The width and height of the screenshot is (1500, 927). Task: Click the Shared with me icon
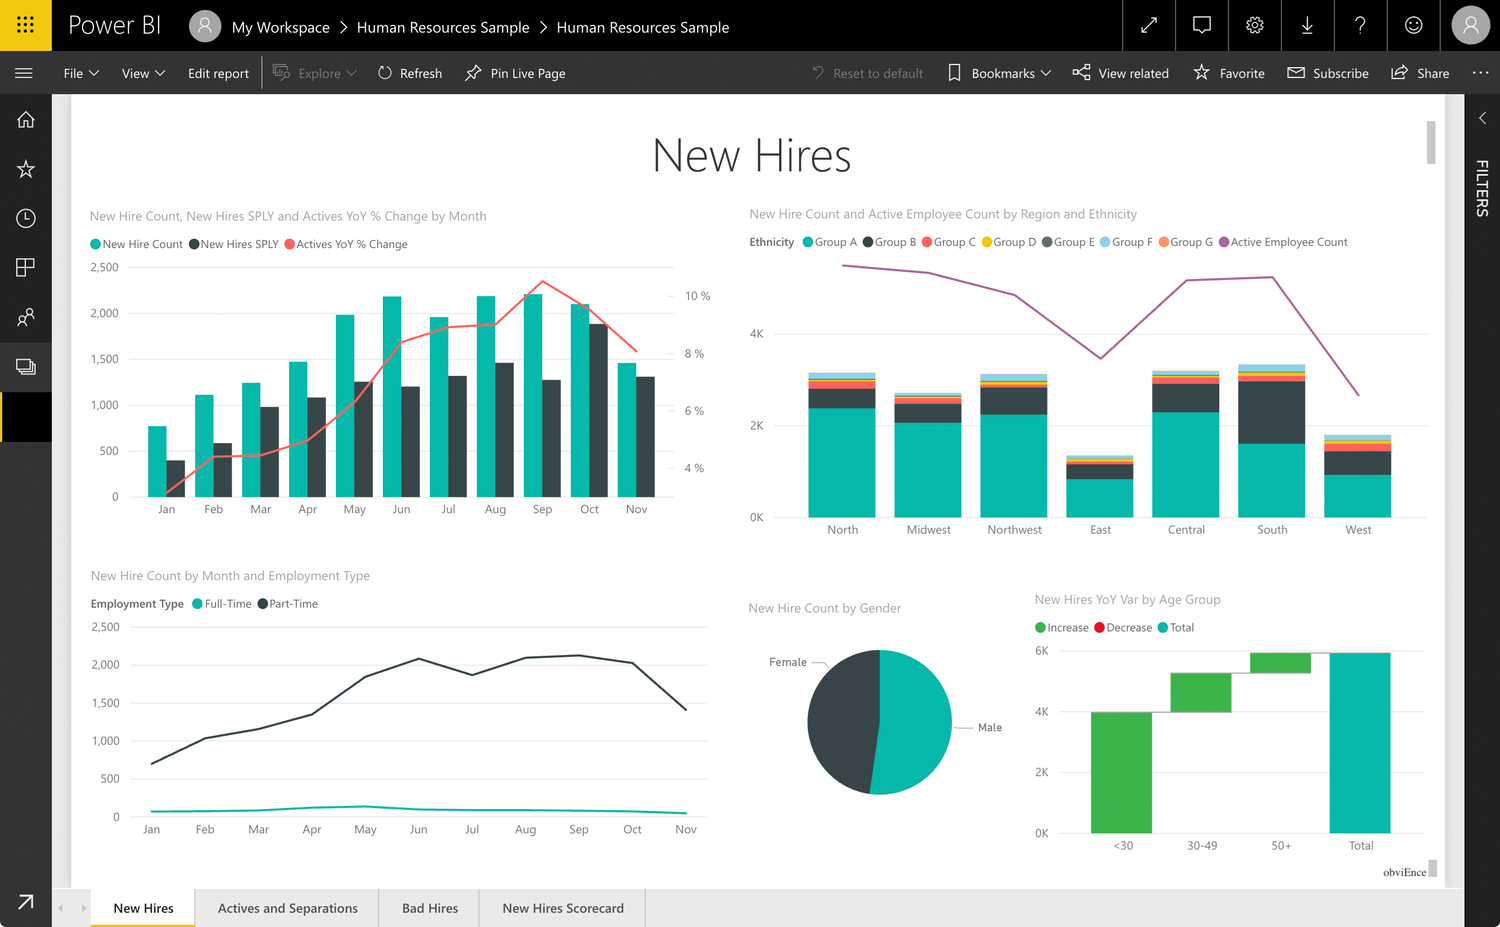26,317
